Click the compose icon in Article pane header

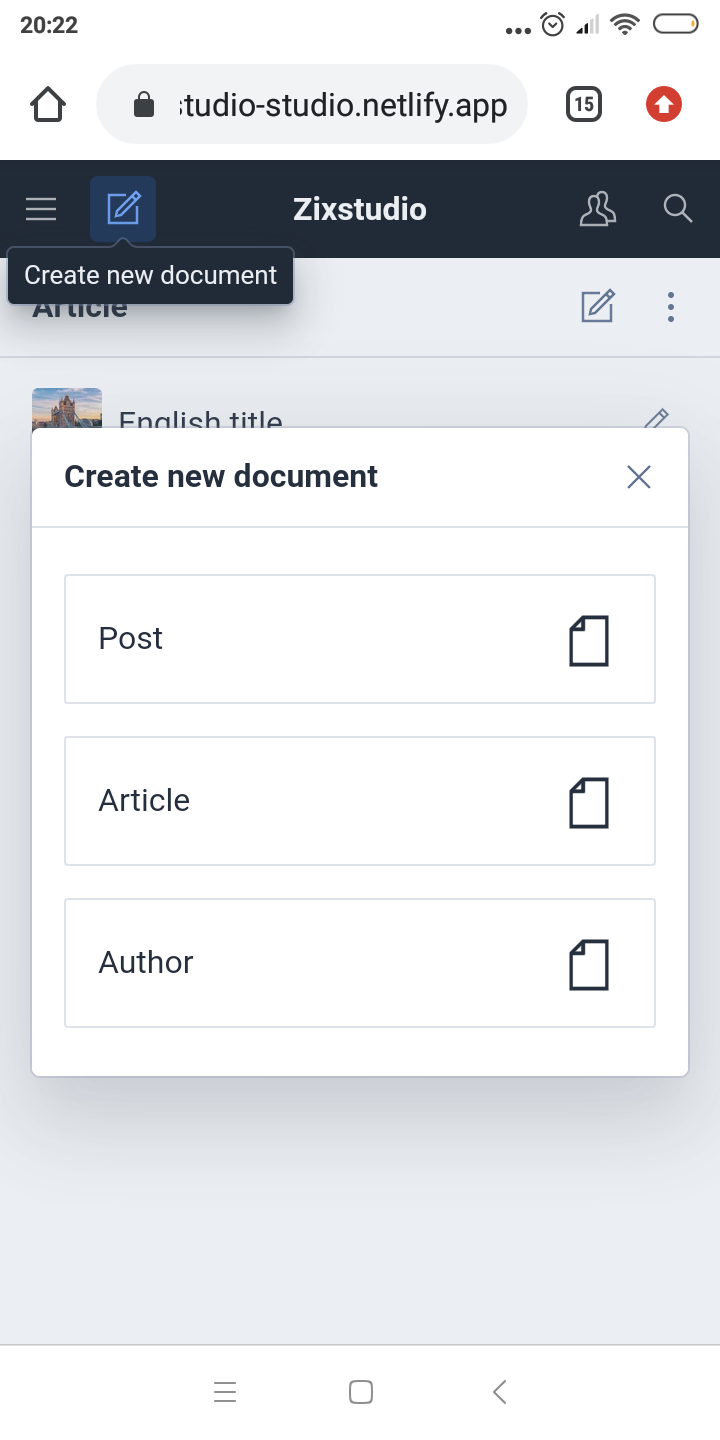(x=598, y=306)
